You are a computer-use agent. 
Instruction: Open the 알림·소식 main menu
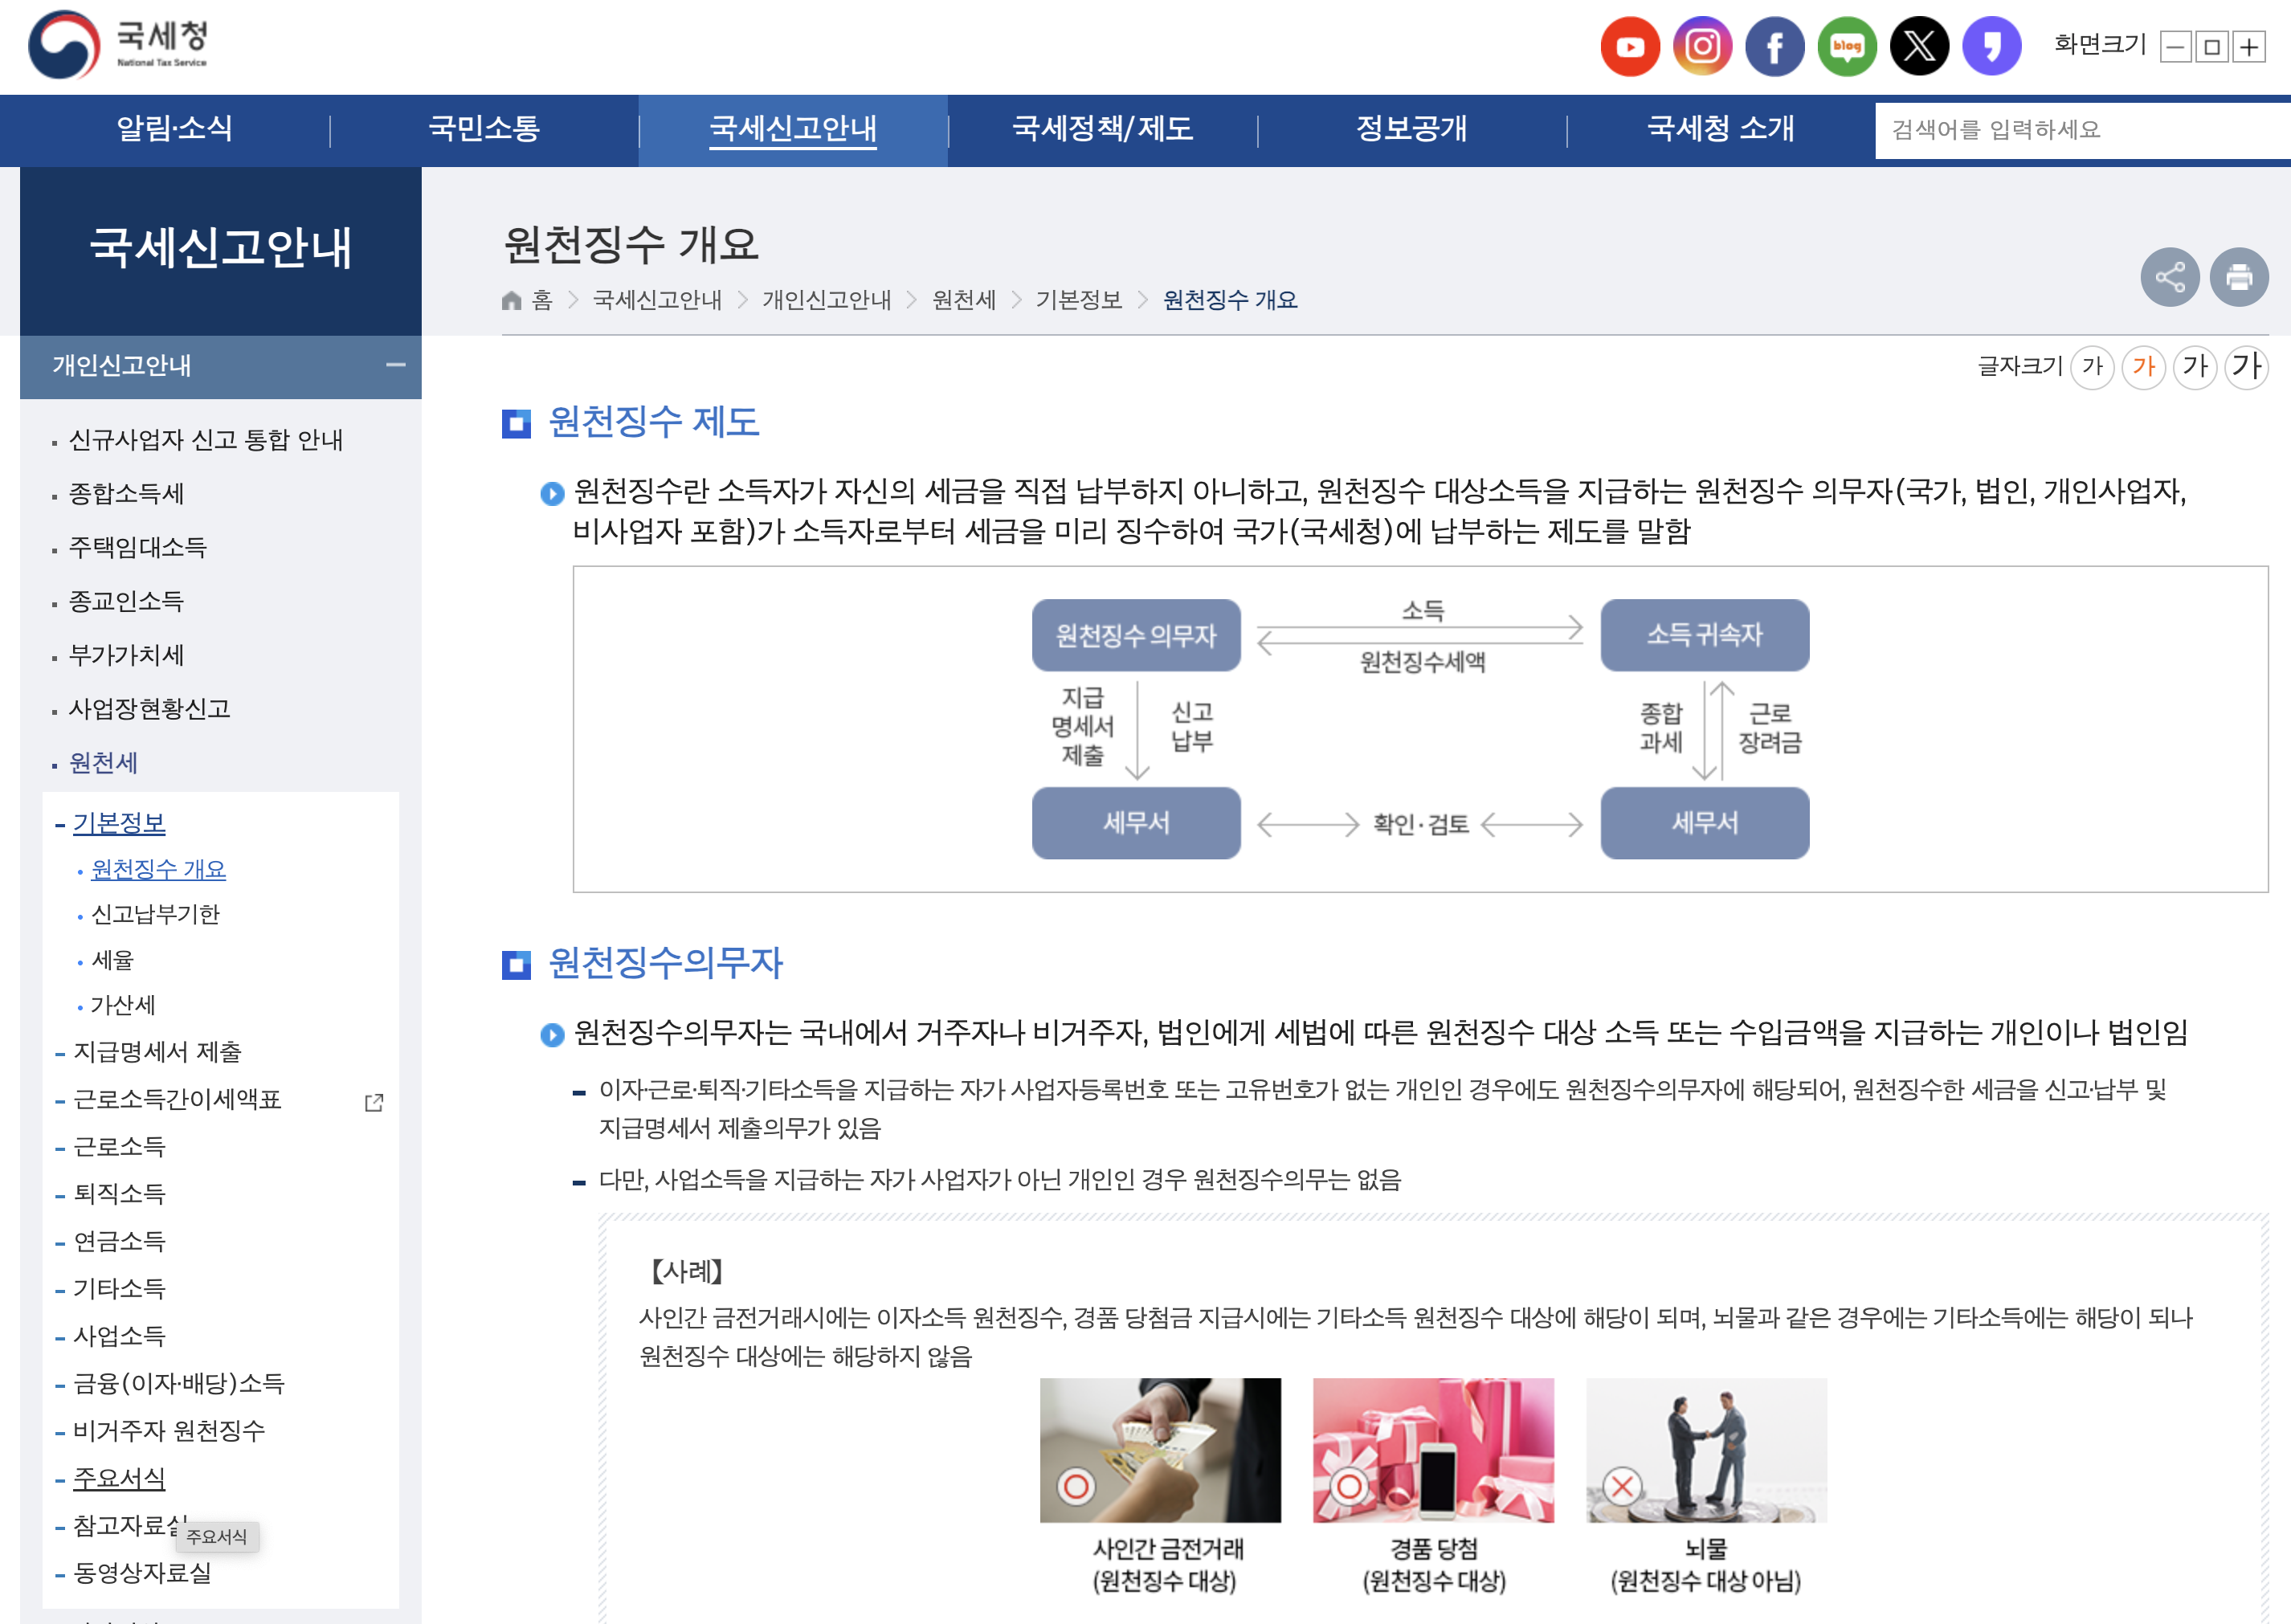point(174,129)
